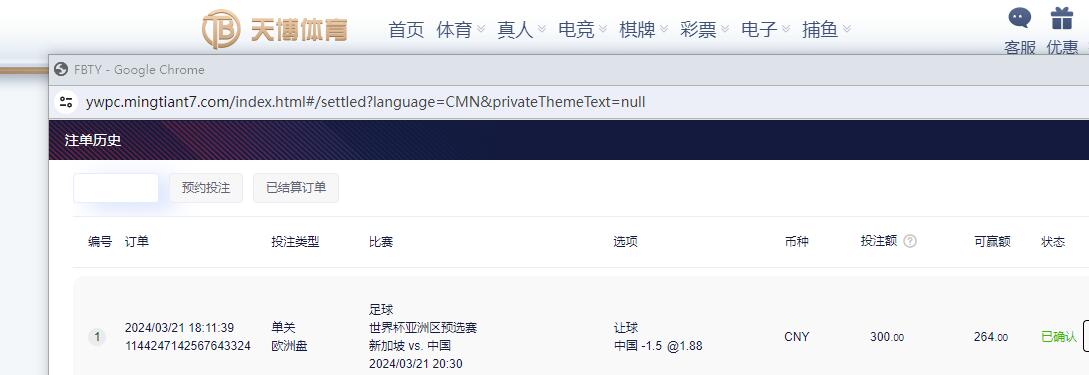The width and height of the screenshot is (1089, 375).
Task: Click the 编号 column header
Action: pyautogui.click(x=99, y=242)
